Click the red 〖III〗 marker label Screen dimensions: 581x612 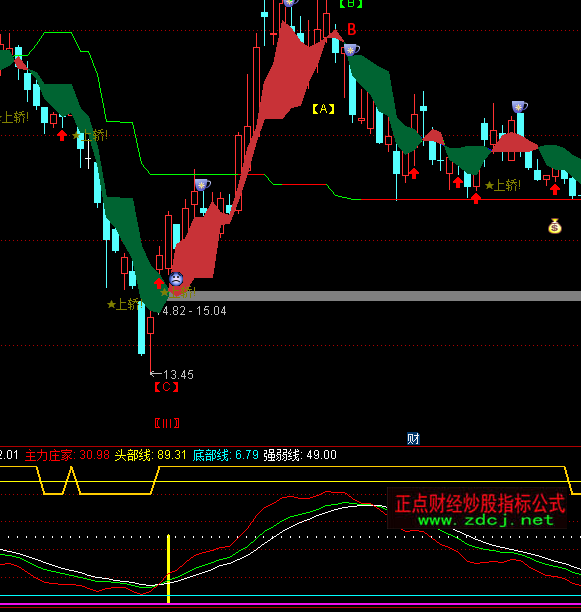click(167, 423)
